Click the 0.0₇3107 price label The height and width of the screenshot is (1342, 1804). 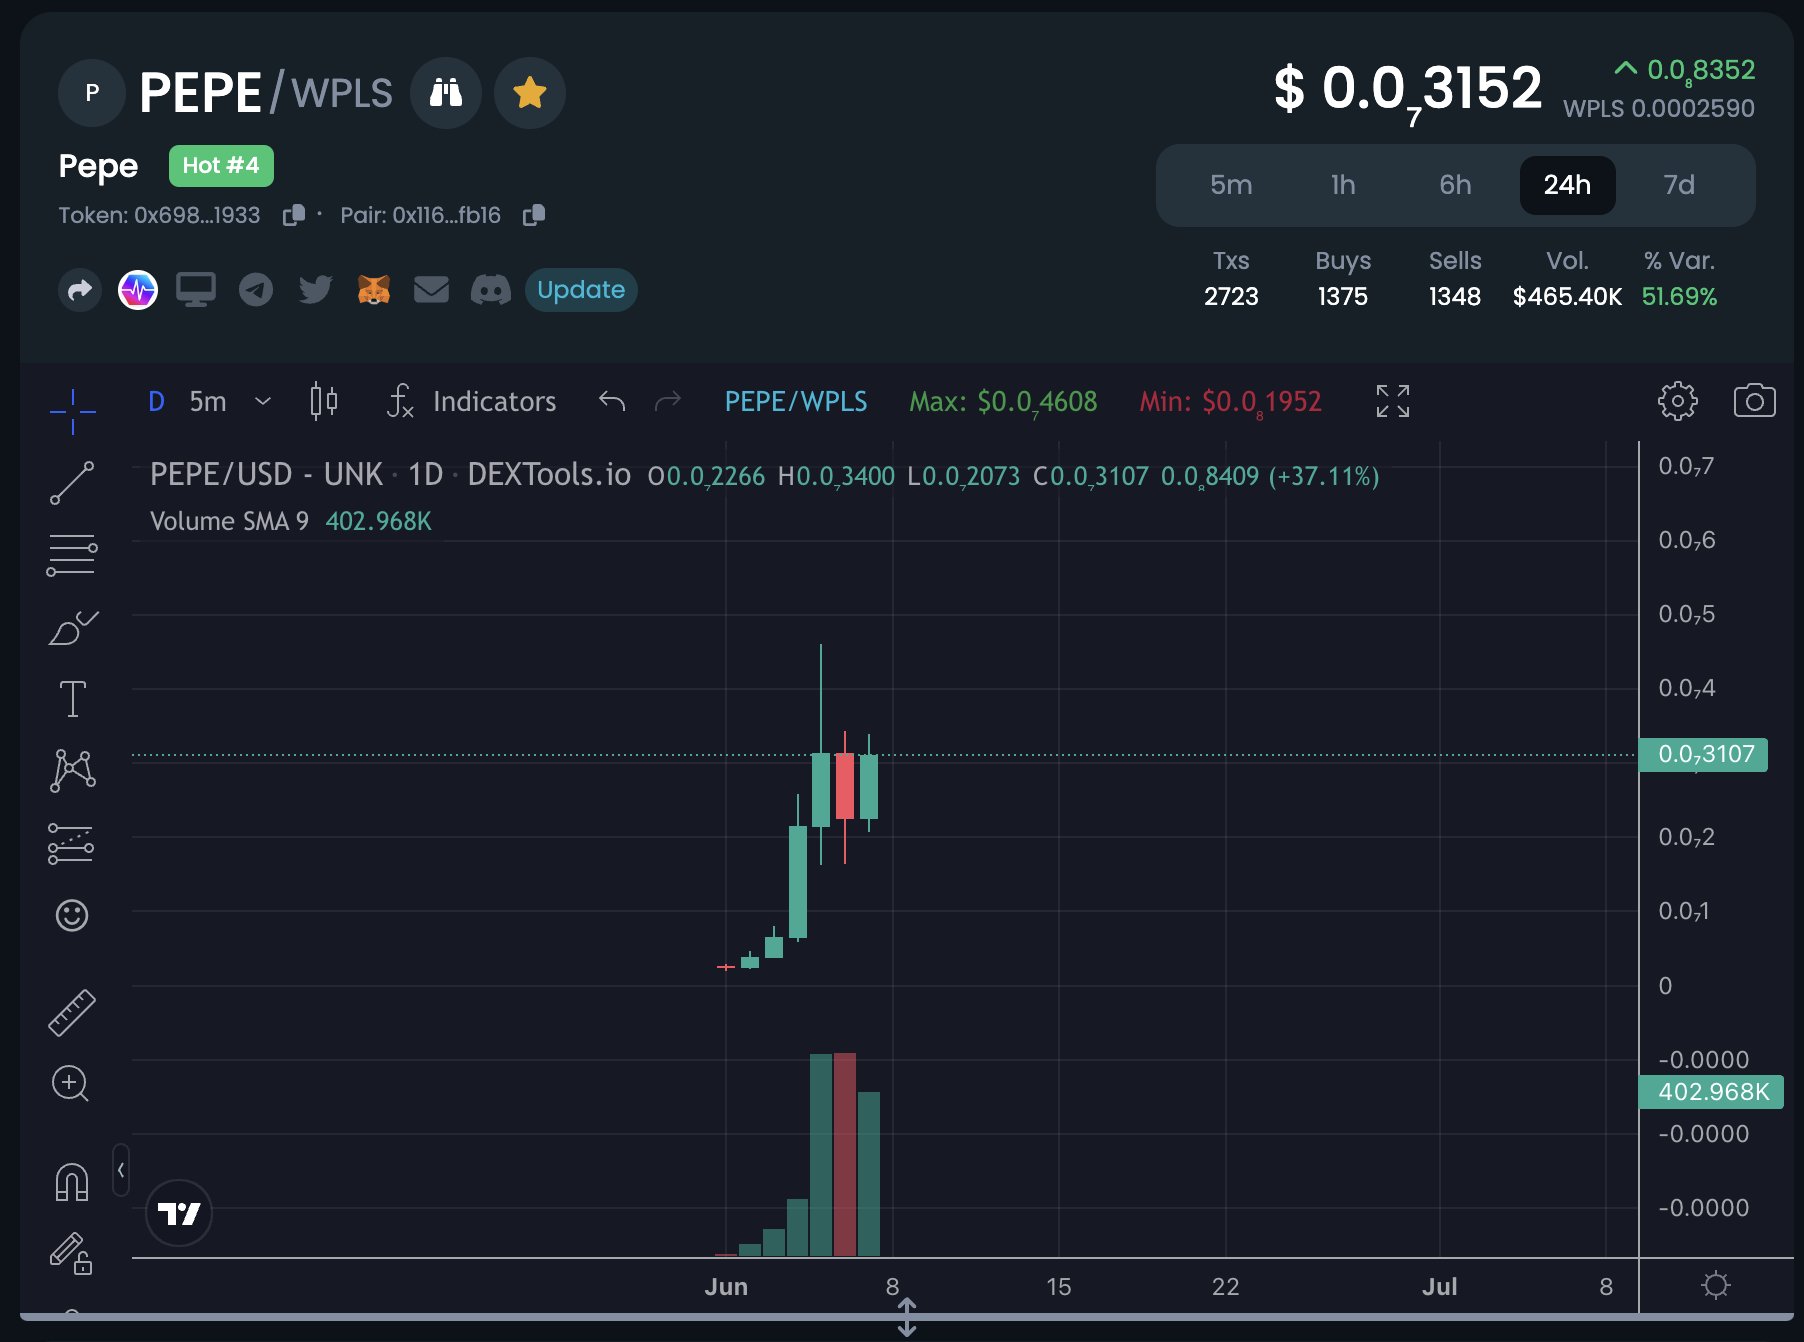tap(1703, 755)
